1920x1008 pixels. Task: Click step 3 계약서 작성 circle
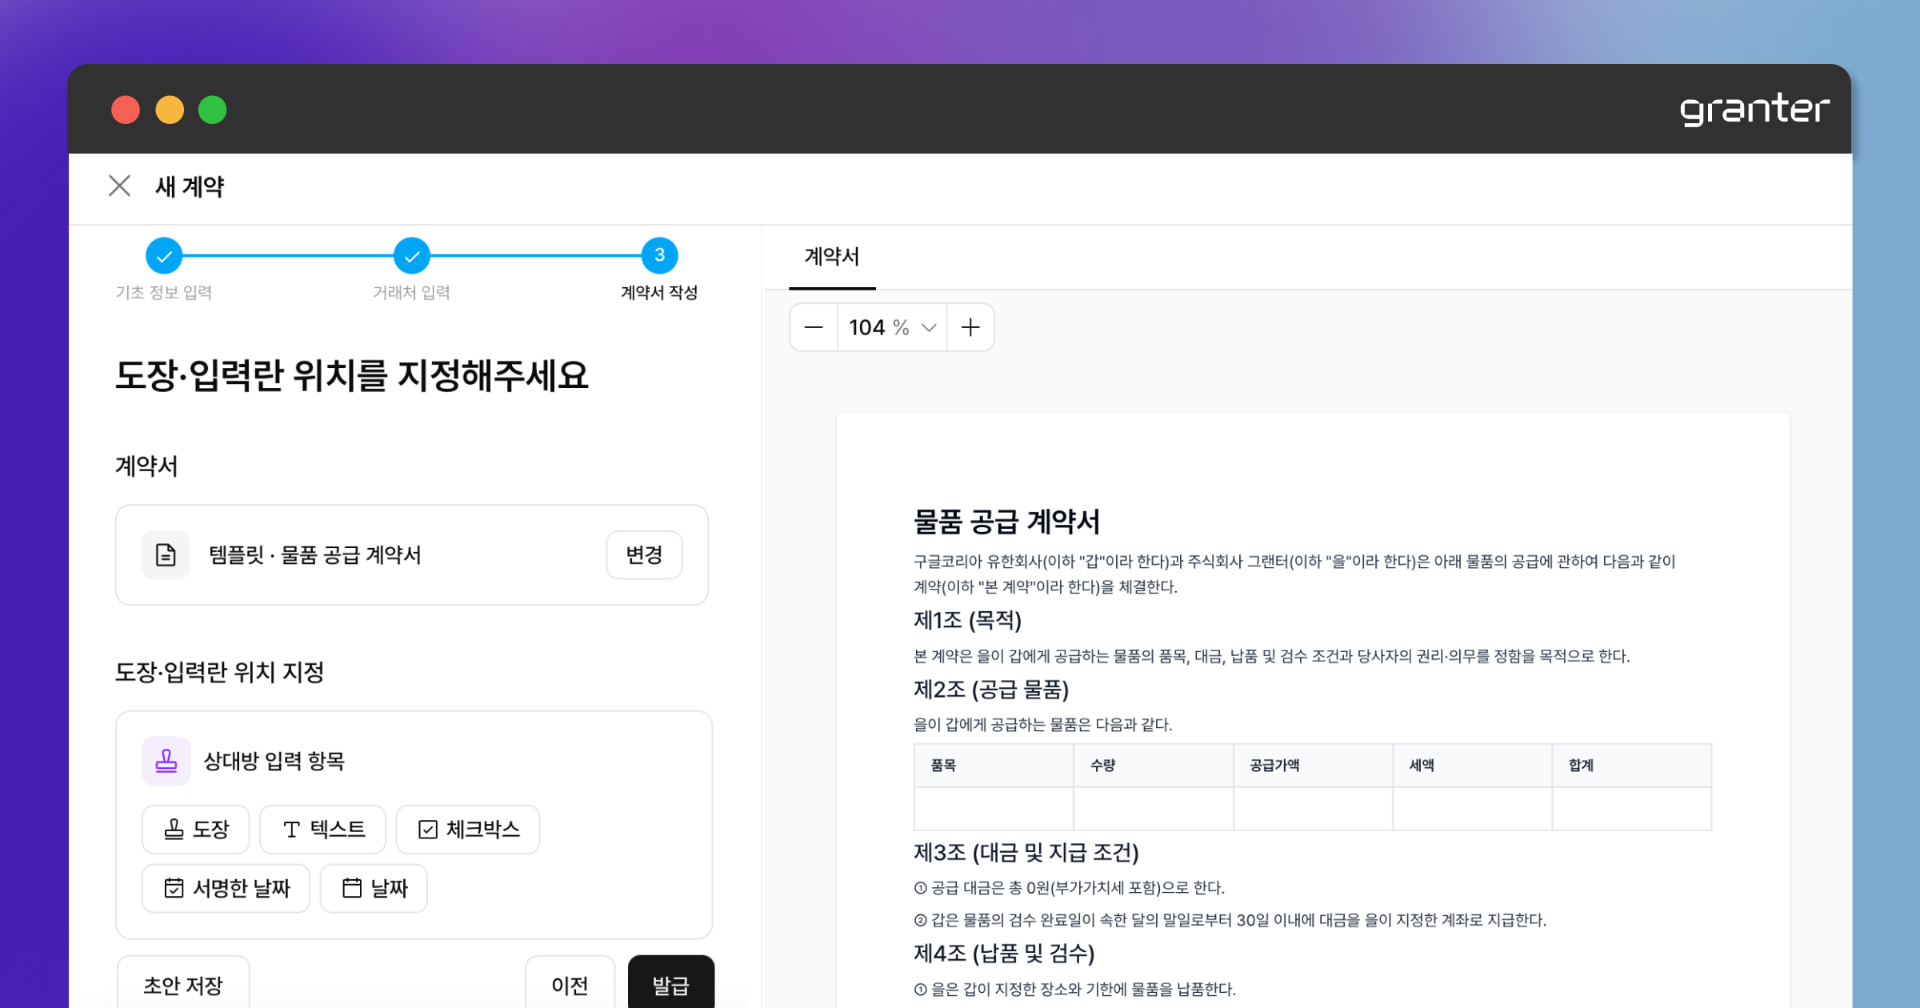tap(660, 256)
